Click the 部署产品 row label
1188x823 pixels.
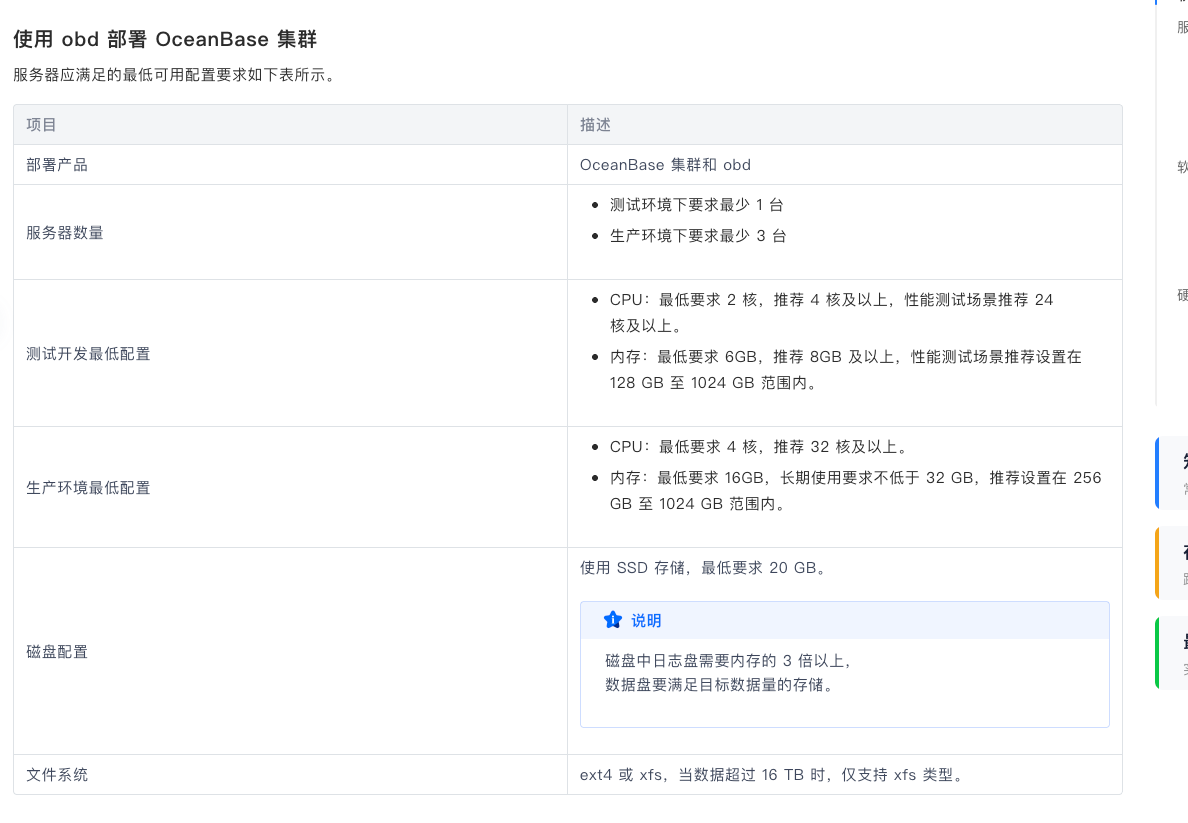[57, 165]
